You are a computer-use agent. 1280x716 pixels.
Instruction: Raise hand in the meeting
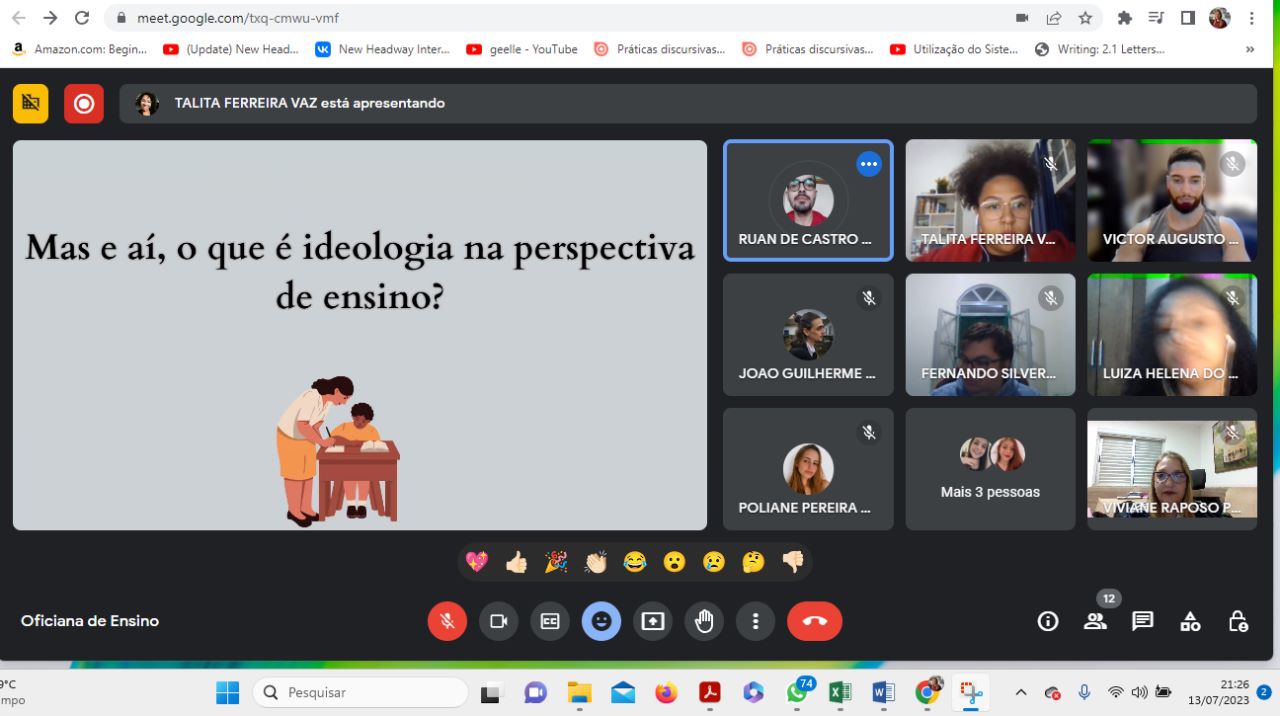704,621
